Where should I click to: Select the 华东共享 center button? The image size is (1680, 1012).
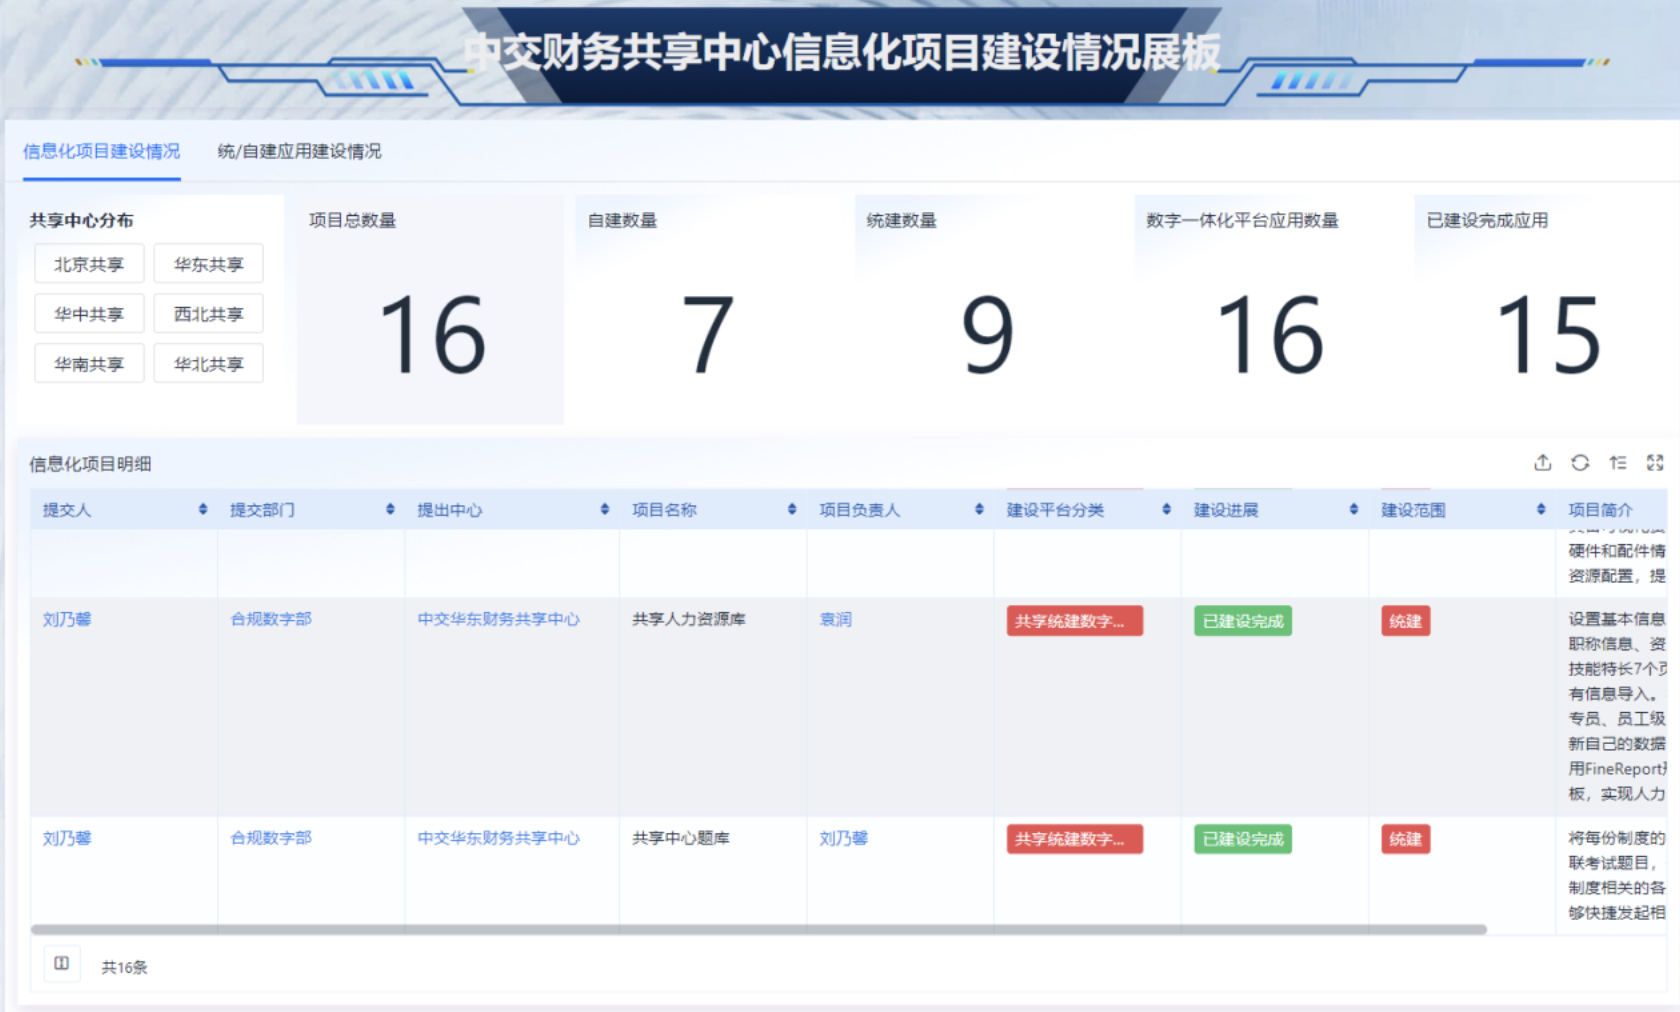tap(209, 264)
